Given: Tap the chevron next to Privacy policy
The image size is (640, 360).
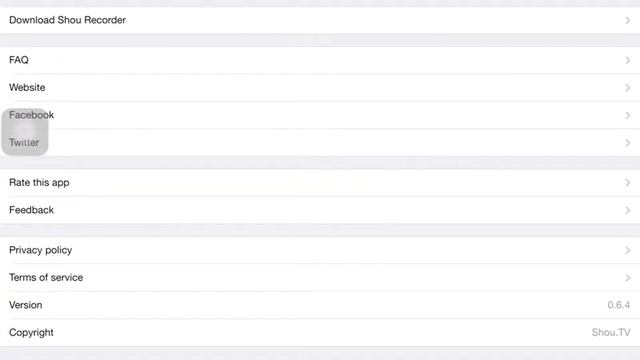Looking at the screenshot, I should point(628,250).
